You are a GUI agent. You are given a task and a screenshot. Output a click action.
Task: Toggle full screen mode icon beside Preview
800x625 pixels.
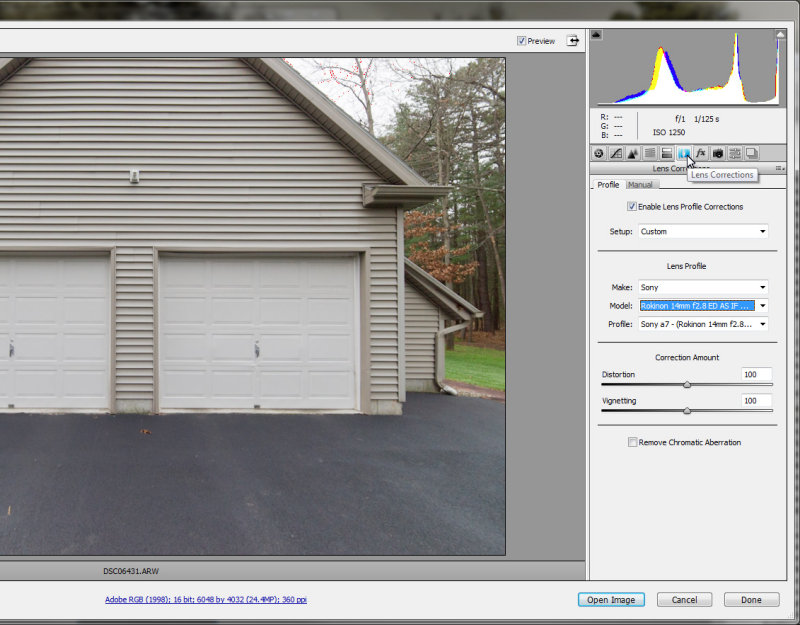pyautogui.click(x=573, y=41)
